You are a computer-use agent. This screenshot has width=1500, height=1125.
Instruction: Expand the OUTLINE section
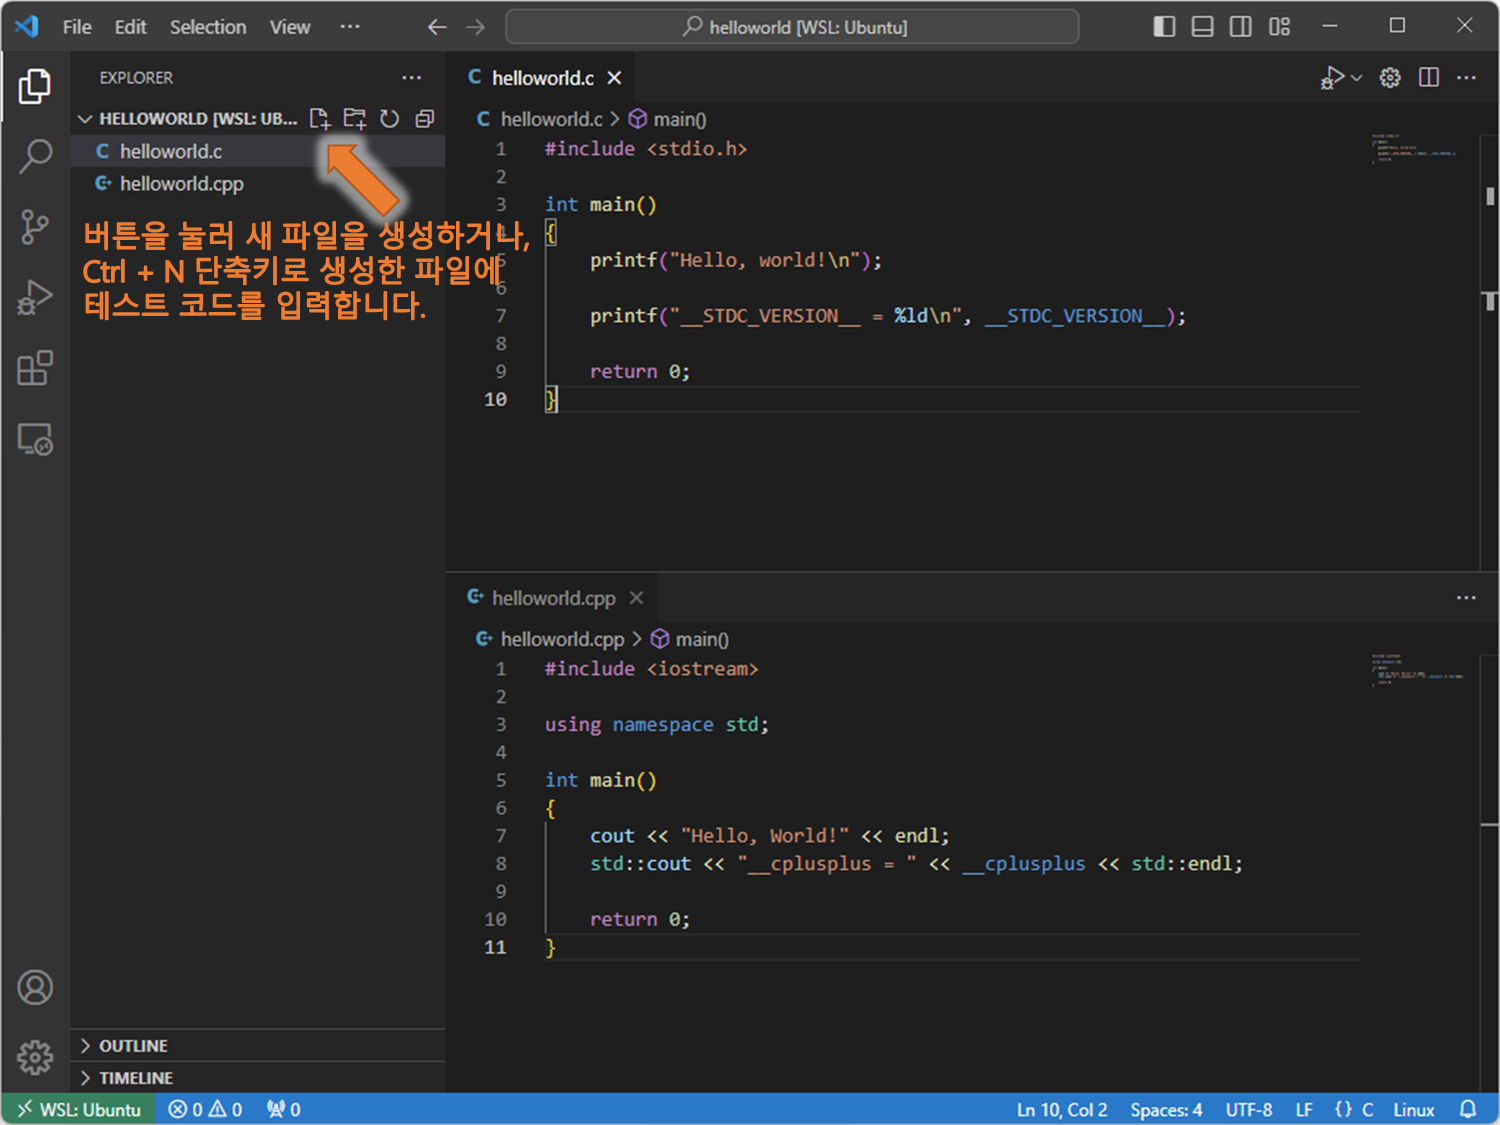click(258, 1046)
